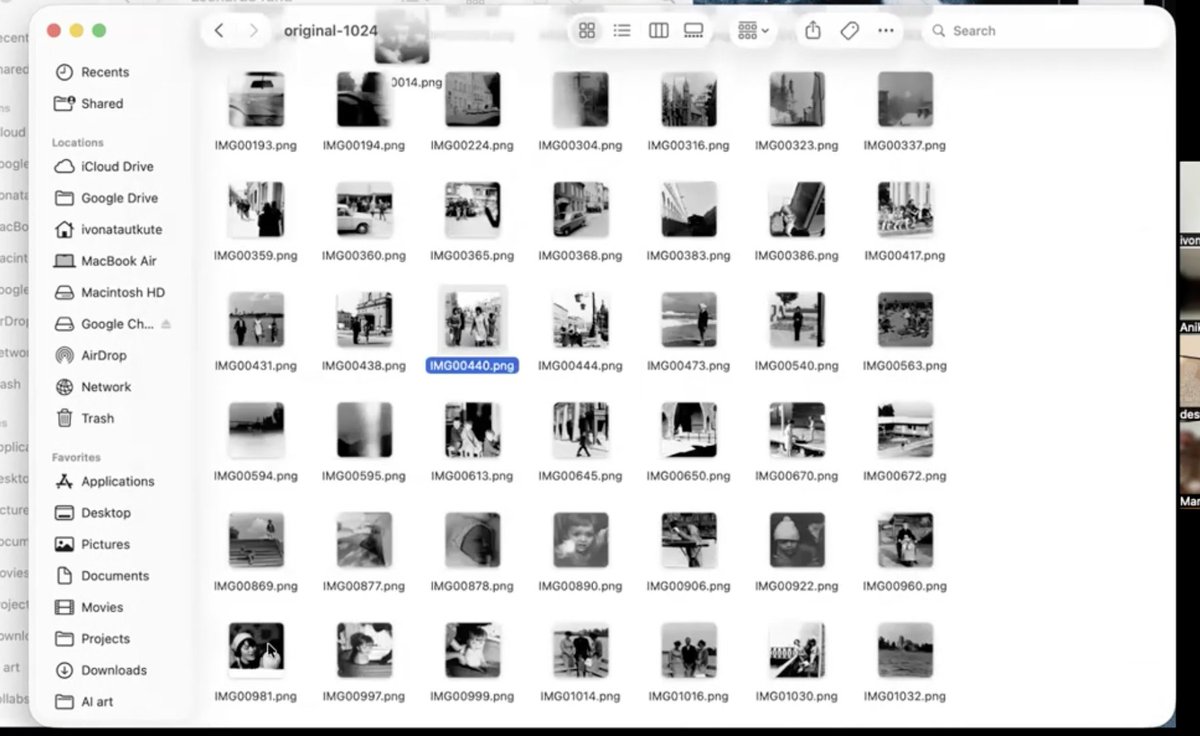
Task: Open the AI art folder in the sidebar
Action: click(97, 702)
